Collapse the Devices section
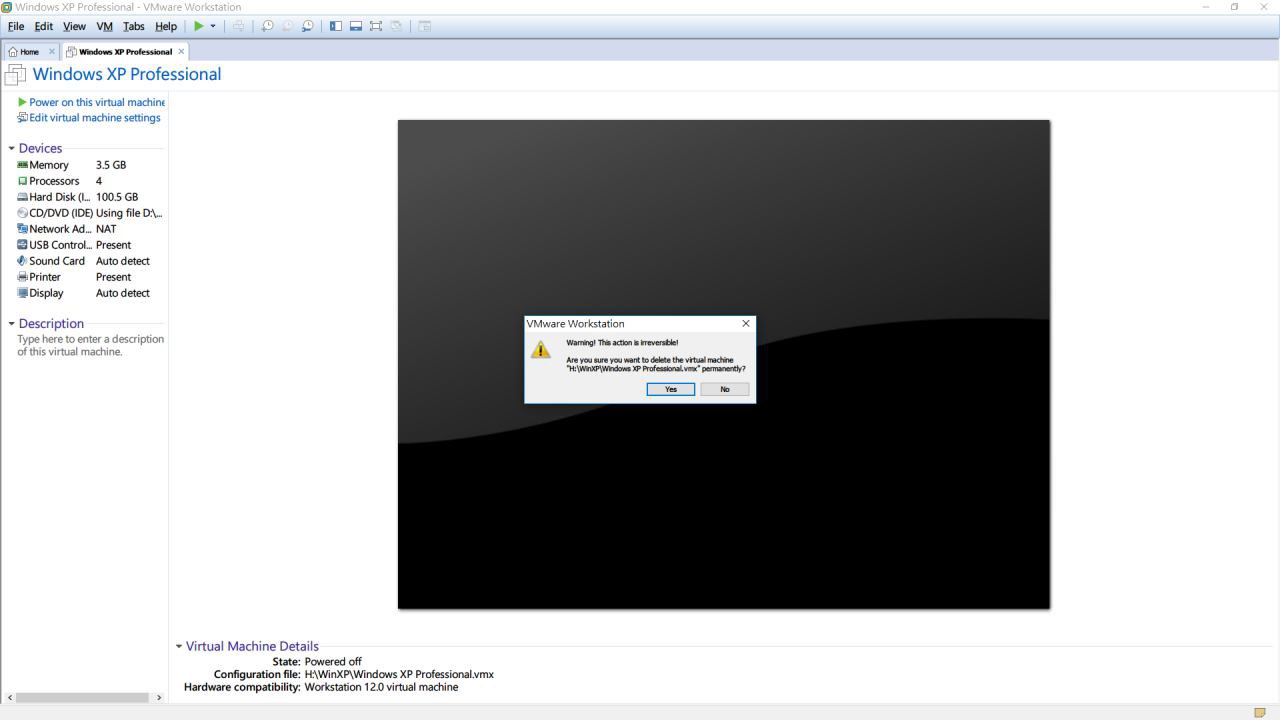This screenshot has width=1280, height=720. (12, 148)
